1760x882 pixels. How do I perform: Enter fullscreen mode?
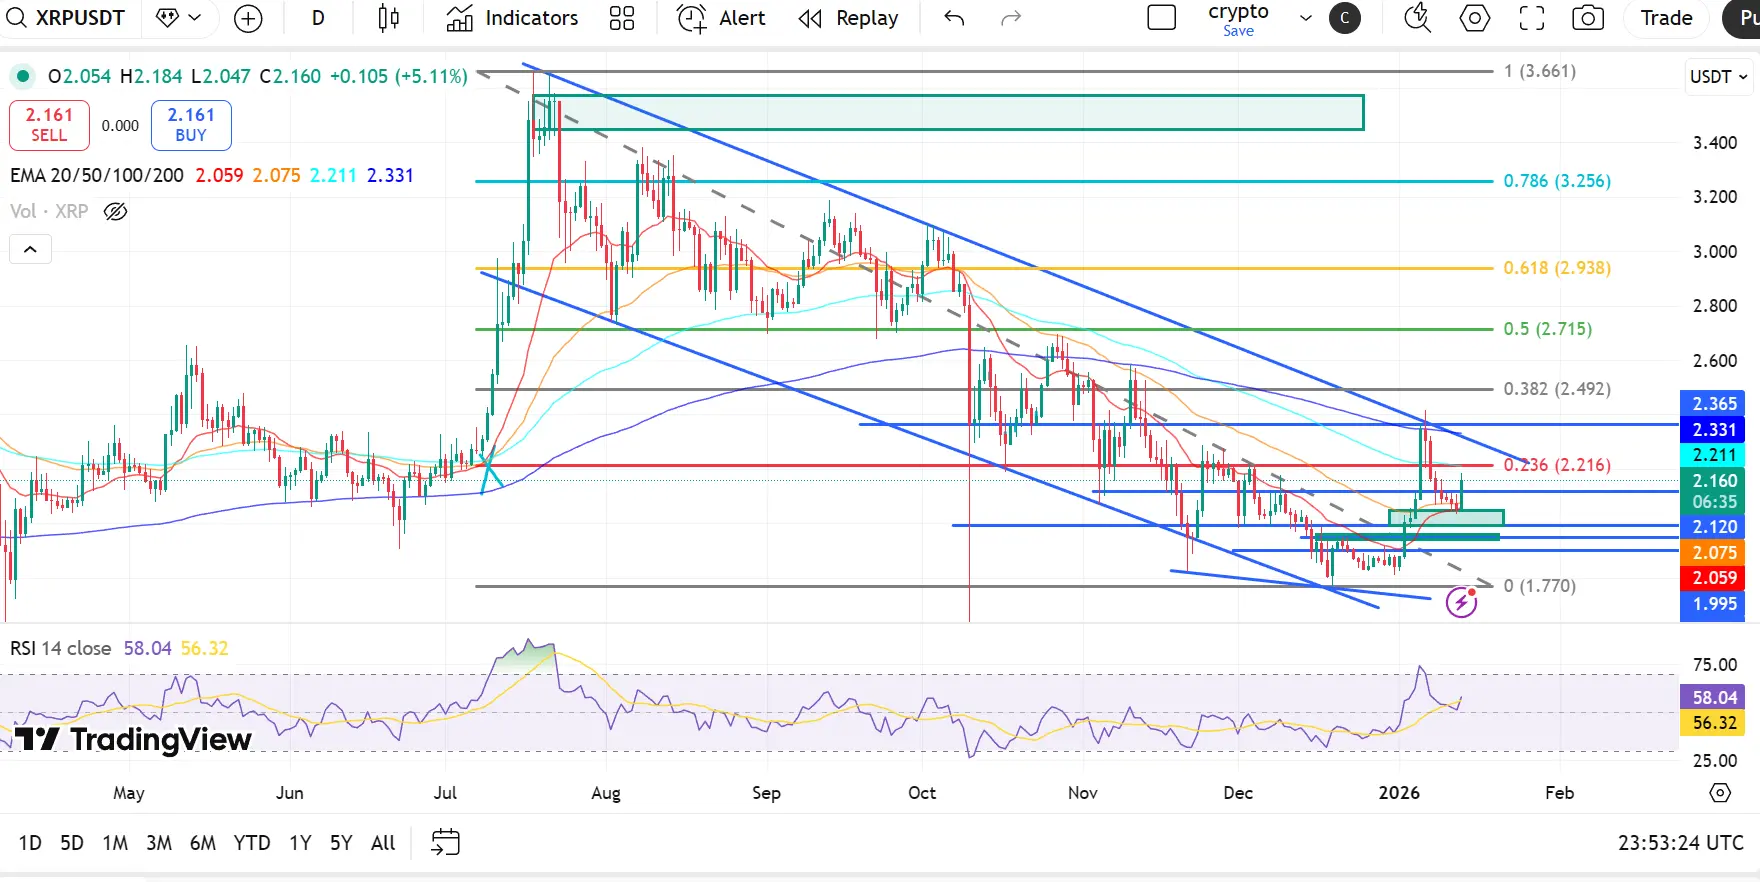tap(1531, 18)
